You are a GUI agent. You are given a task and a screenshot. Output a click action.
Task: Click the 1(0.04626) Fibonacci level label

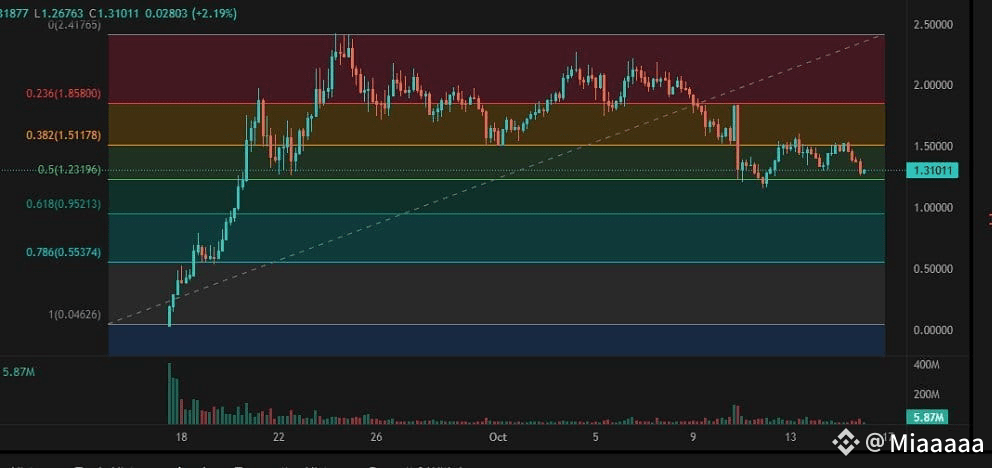coord(74,314)
